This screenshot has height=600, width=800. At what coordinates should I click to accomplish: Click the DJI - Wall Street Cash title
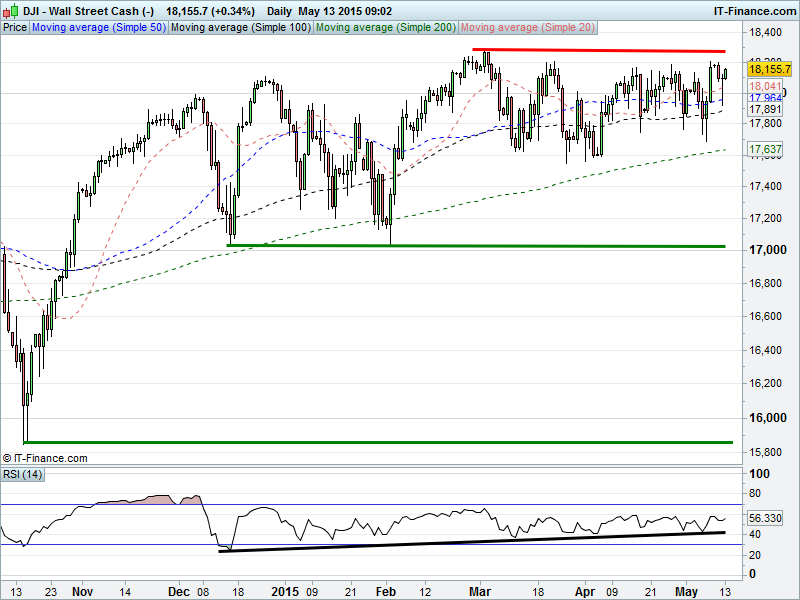85,10
